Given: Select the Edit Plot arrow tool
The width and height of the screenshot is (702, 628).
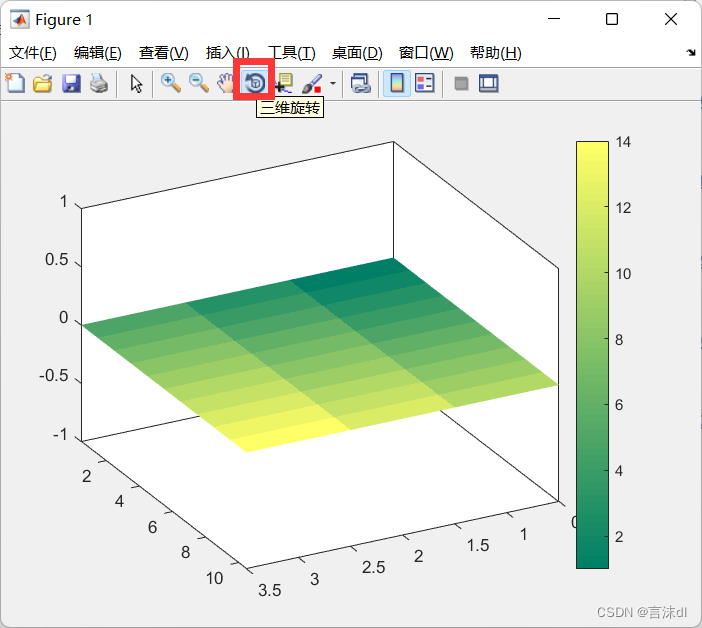Looking at the screenshot, I should pyautogui.click(x=136, y=84).
